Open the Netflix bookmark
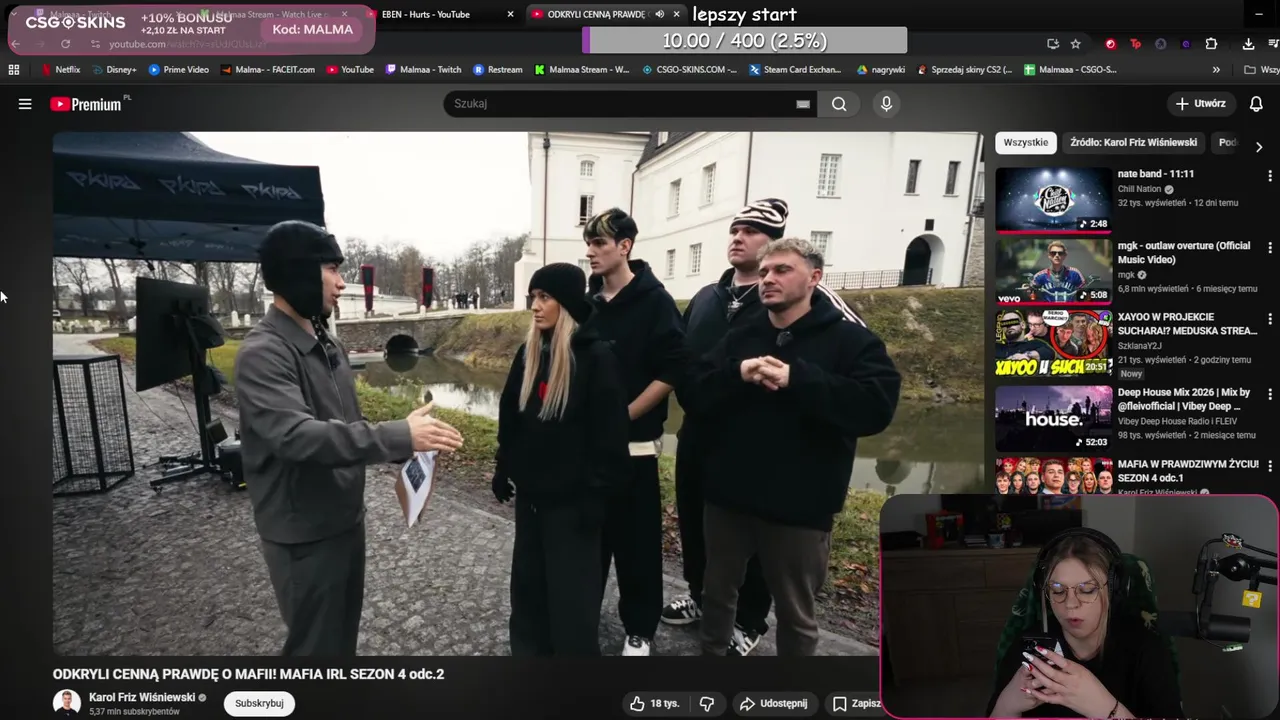This screenshot has width=1280, height=720. 60,70
